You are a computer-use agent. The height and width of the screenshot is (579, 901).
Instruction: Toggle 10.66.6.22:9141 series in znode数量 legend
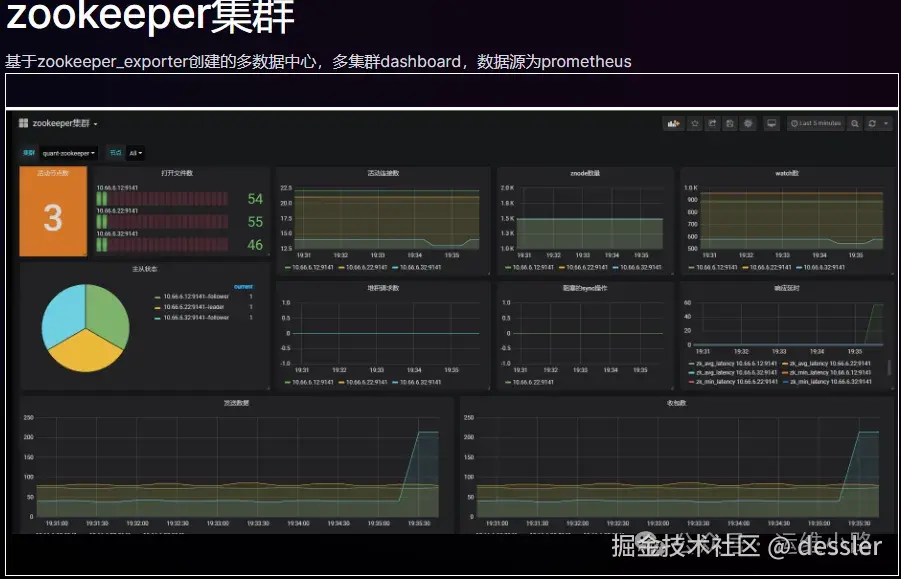click(x=584, y=268)
